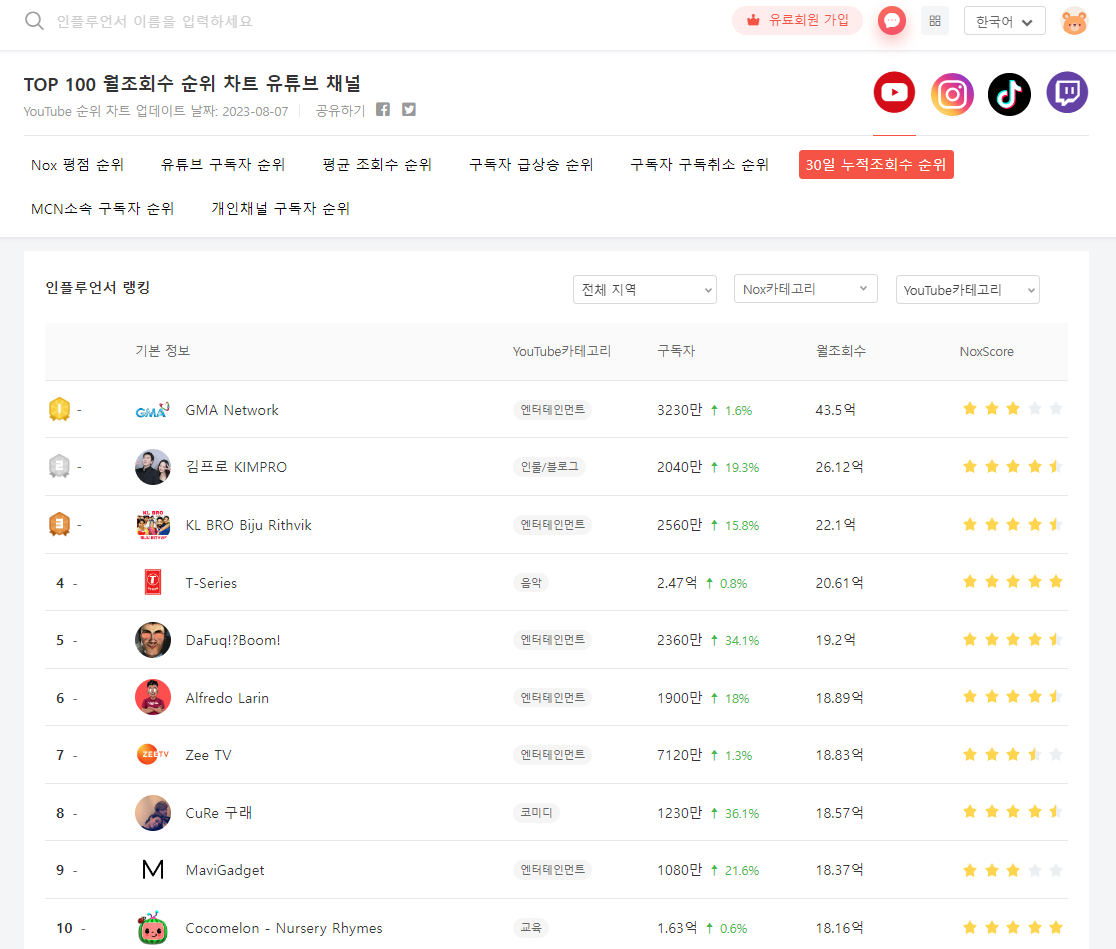Click 인물/블로그 category tag for KIMPRO
The width and height of the screenshot is (1116, 949).
click(549, 467)
